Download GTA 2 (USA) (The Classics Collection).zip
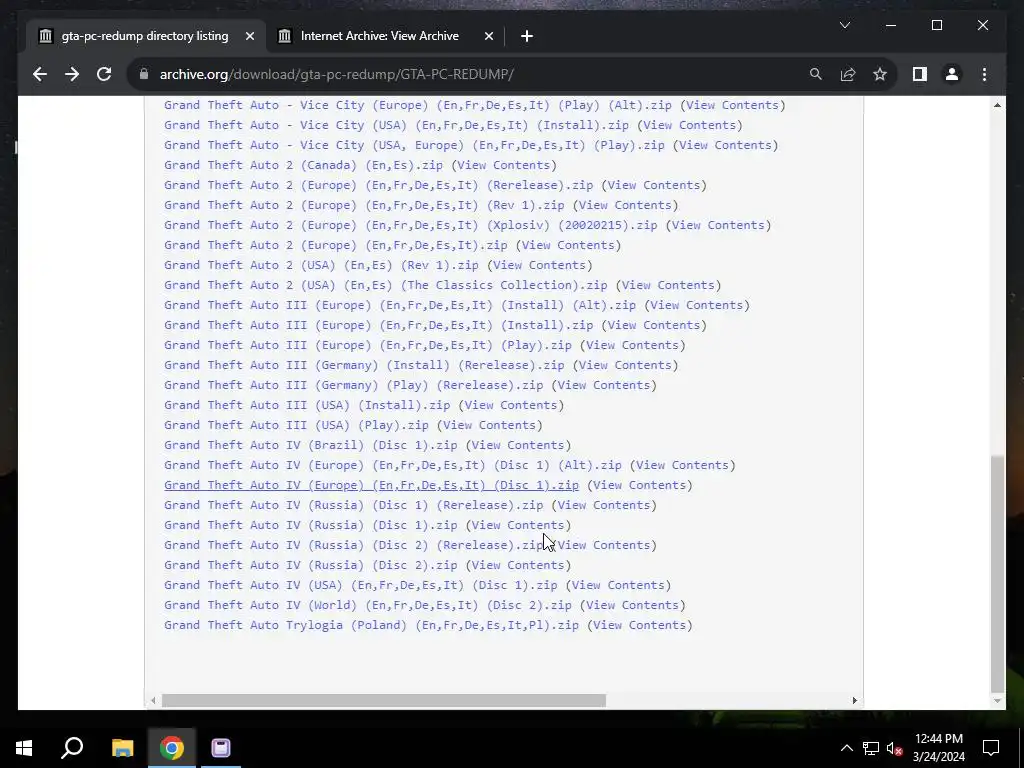The width and height of the screenshot is (1024, 768). [x=385, y=285]
